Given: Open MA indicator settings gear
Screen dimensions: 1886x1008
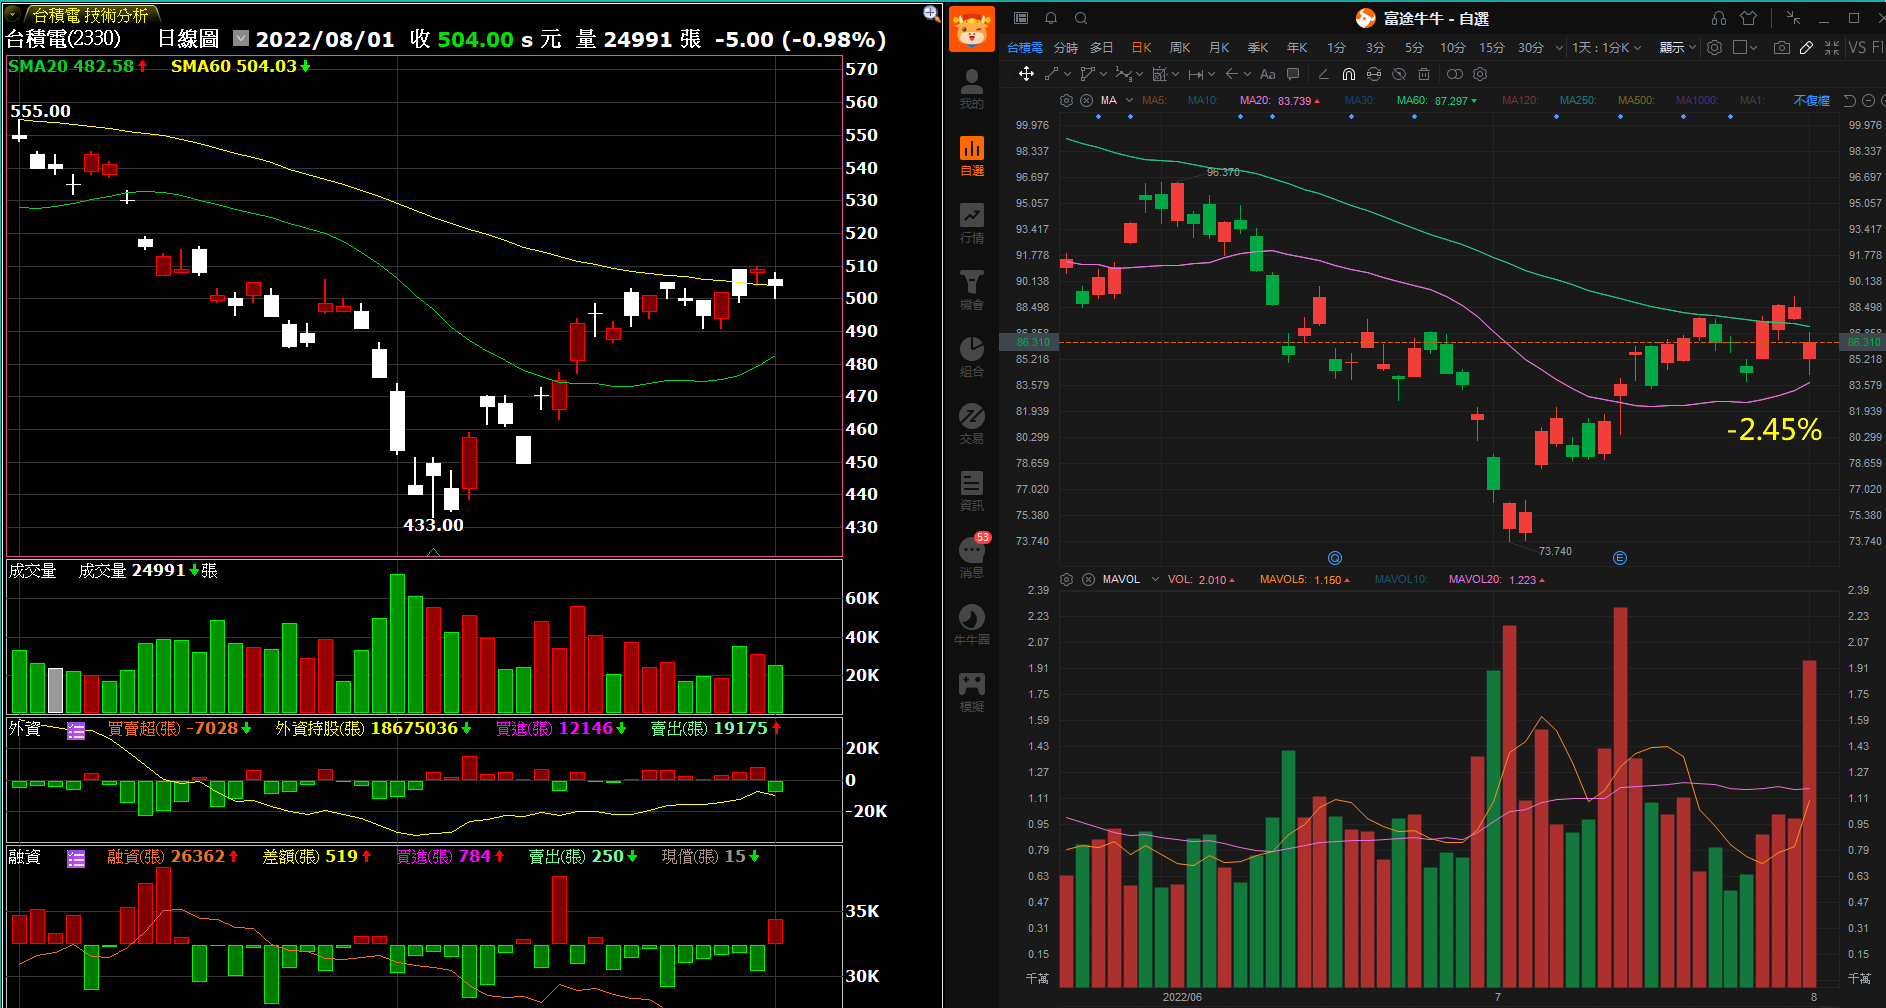Looking at the screenshot, I should (1066, 100).
